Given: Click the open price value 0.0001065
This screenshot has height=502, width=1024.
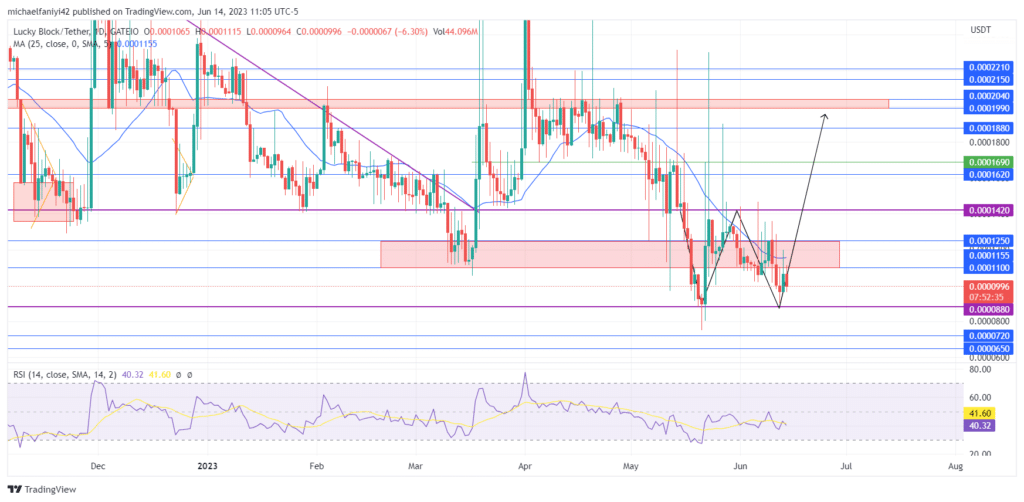Looking at the screenshot, I should (x=171, y=31).
